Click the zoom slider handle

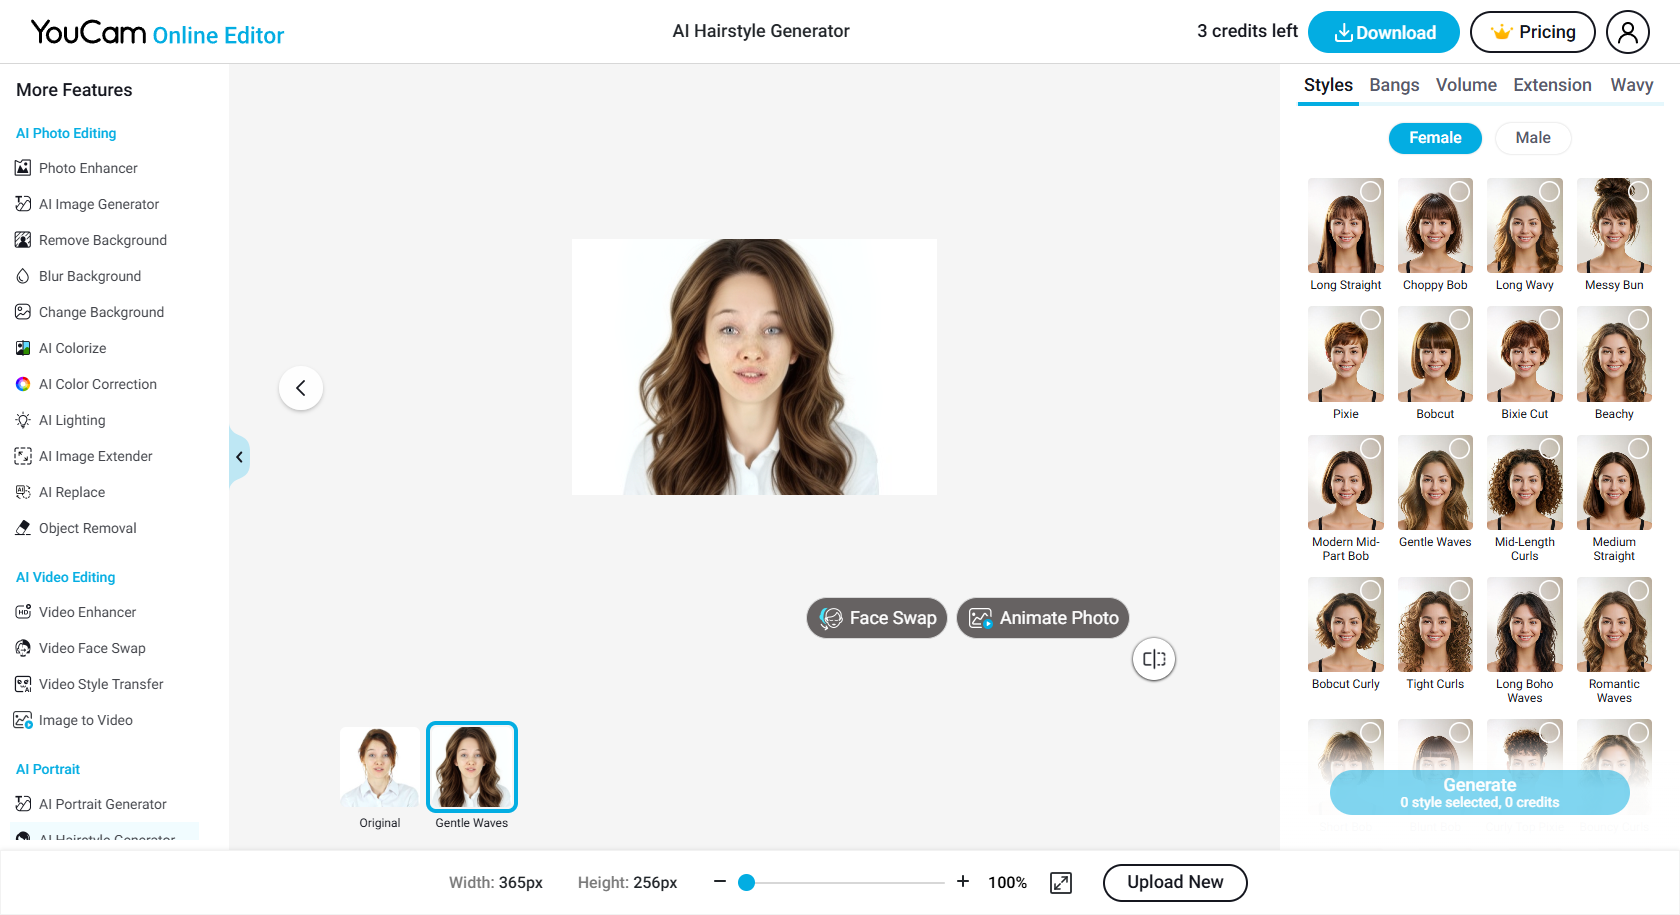746,882
